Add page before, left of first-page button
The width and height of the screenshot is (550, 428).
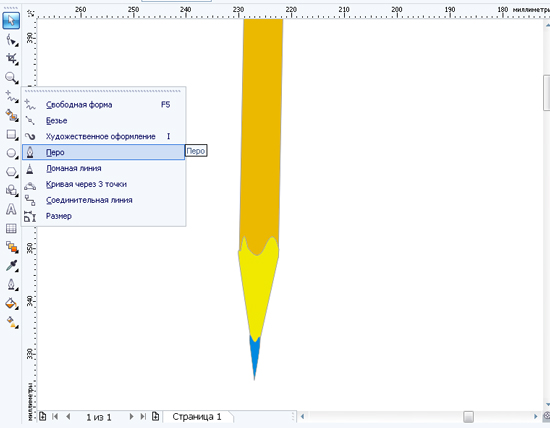[x=42, y=416]
